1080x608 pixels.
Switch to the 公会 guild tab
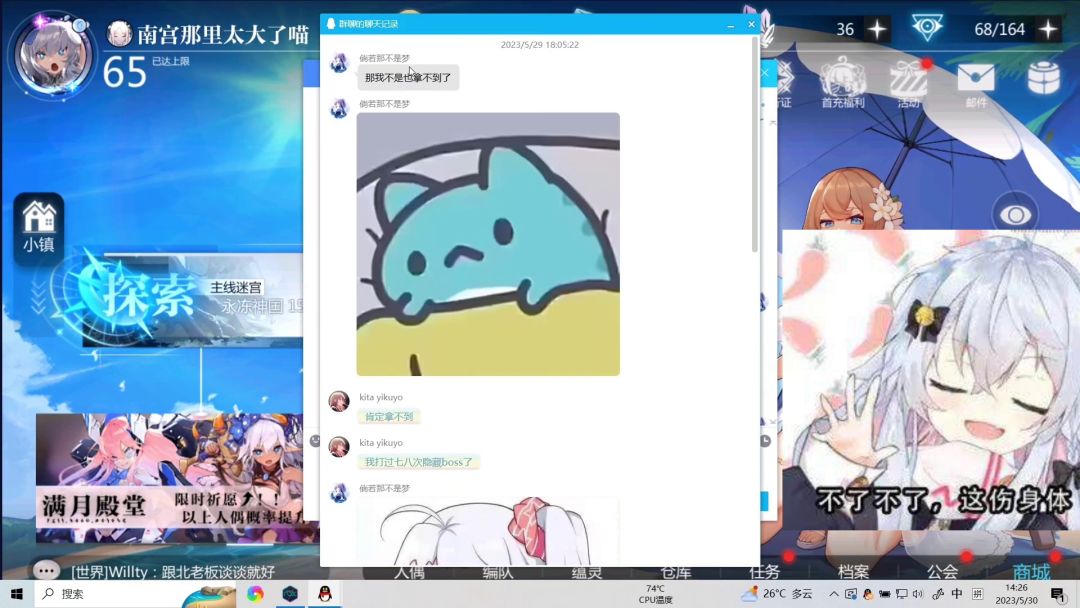pyautogui.click(x=942, y=571)
